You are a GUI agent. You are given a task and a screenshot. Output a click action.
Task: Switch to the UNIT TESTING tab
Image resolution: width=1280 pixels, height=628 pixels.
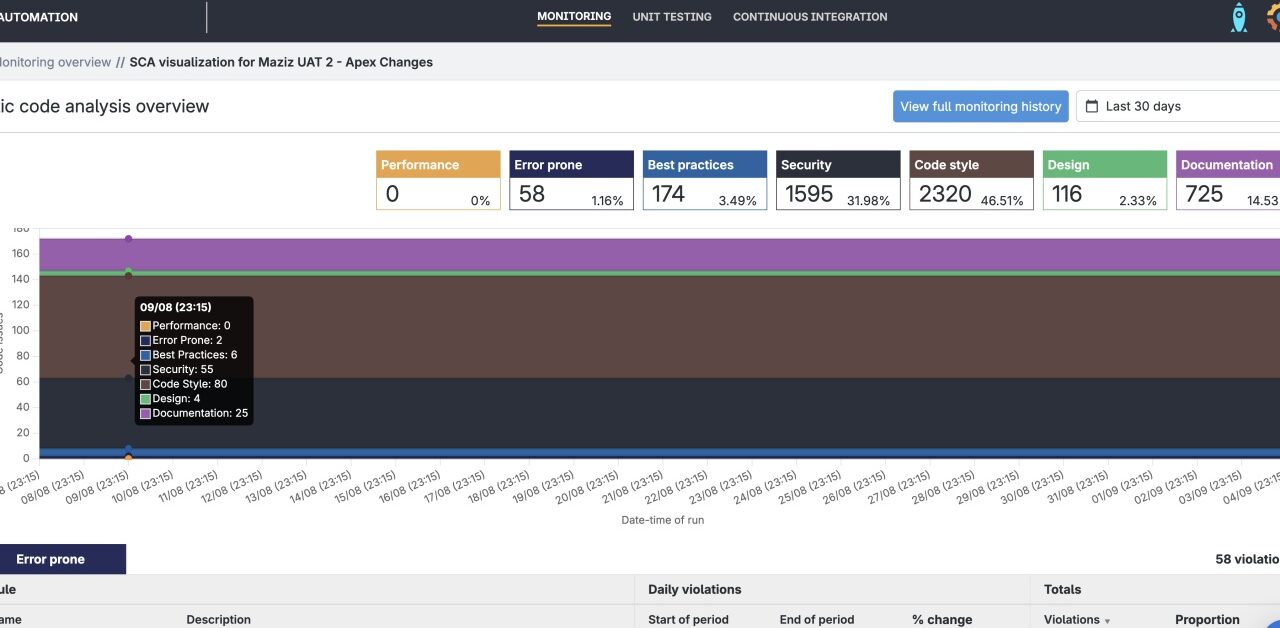671,16
